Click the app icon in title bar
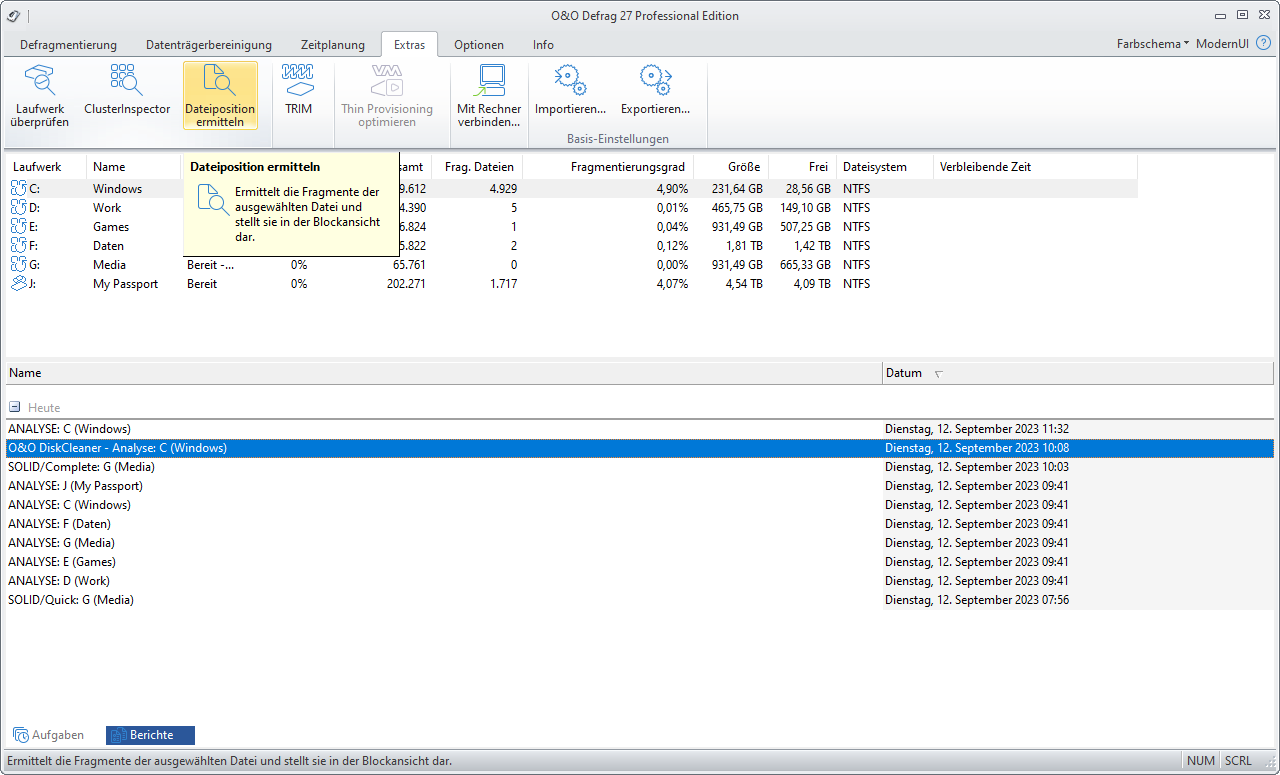The width and height of the screenshot is (1280, 775). [x=13, y=15]
